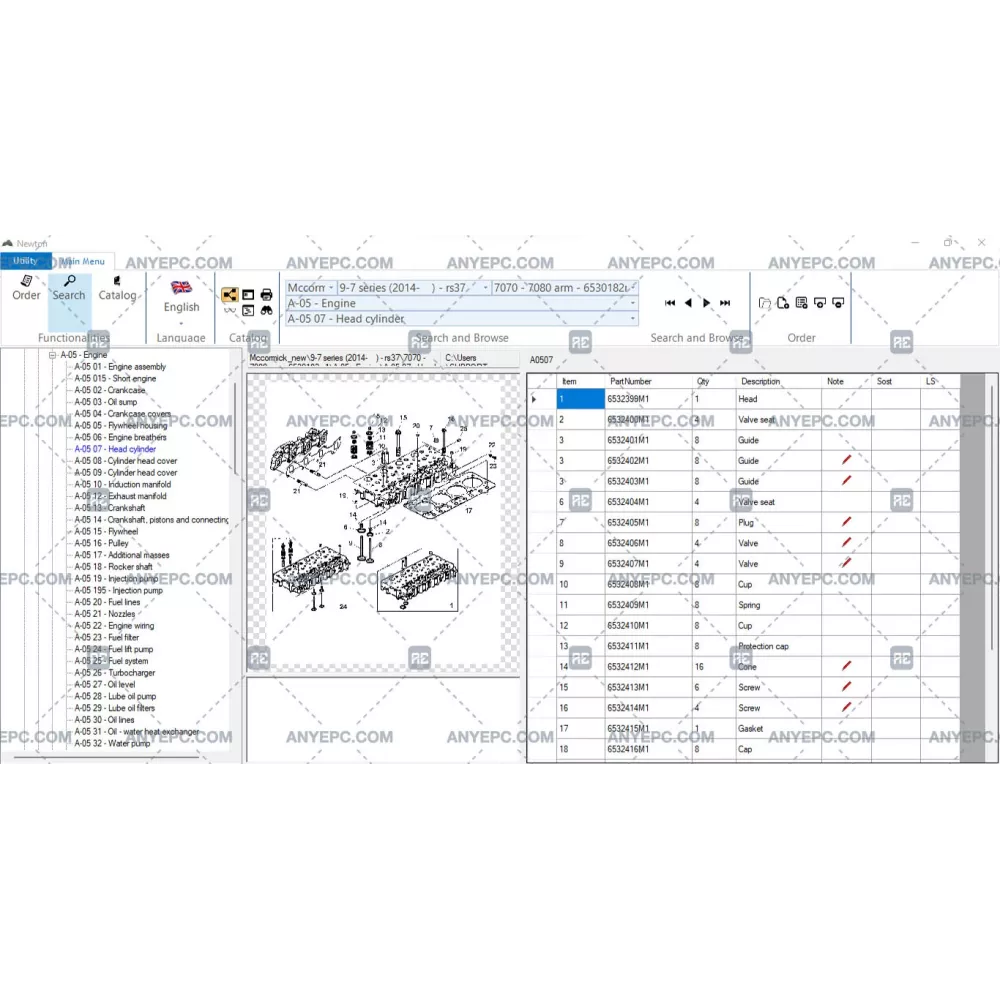
Task: Switch to the Utility tab
Action: (x=25, y=261)
